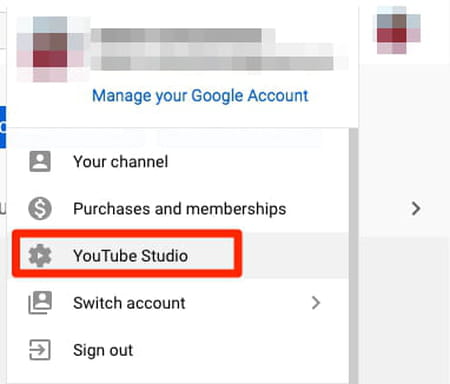The height and width of the screenshot is (384, 450).
Task: Open the Manage your Google Account link
Action: [200, 96]
